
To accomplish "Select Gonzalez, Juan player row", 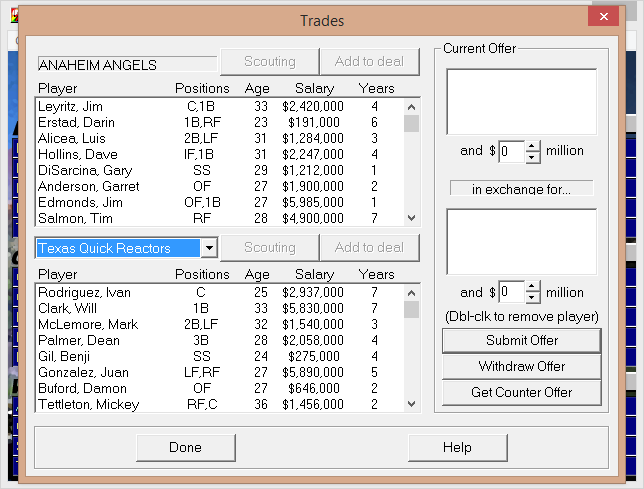I will (220, 372).
